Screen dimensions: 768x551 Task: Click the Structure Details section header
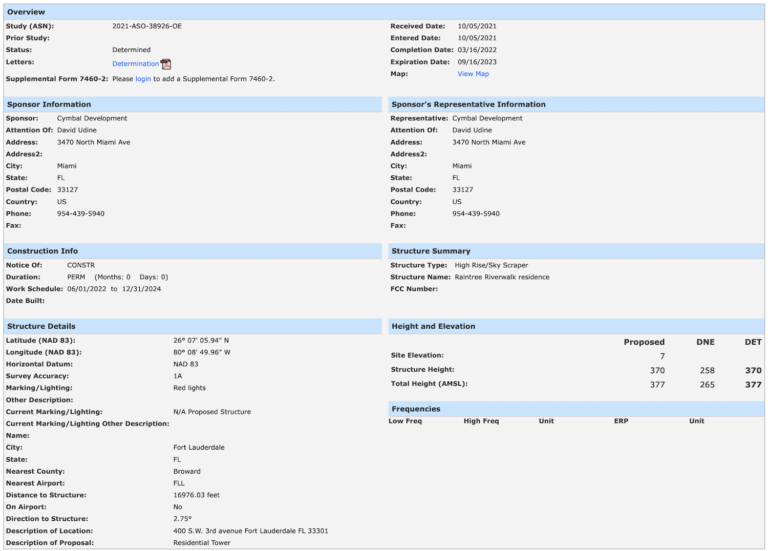tap(192, 326)
